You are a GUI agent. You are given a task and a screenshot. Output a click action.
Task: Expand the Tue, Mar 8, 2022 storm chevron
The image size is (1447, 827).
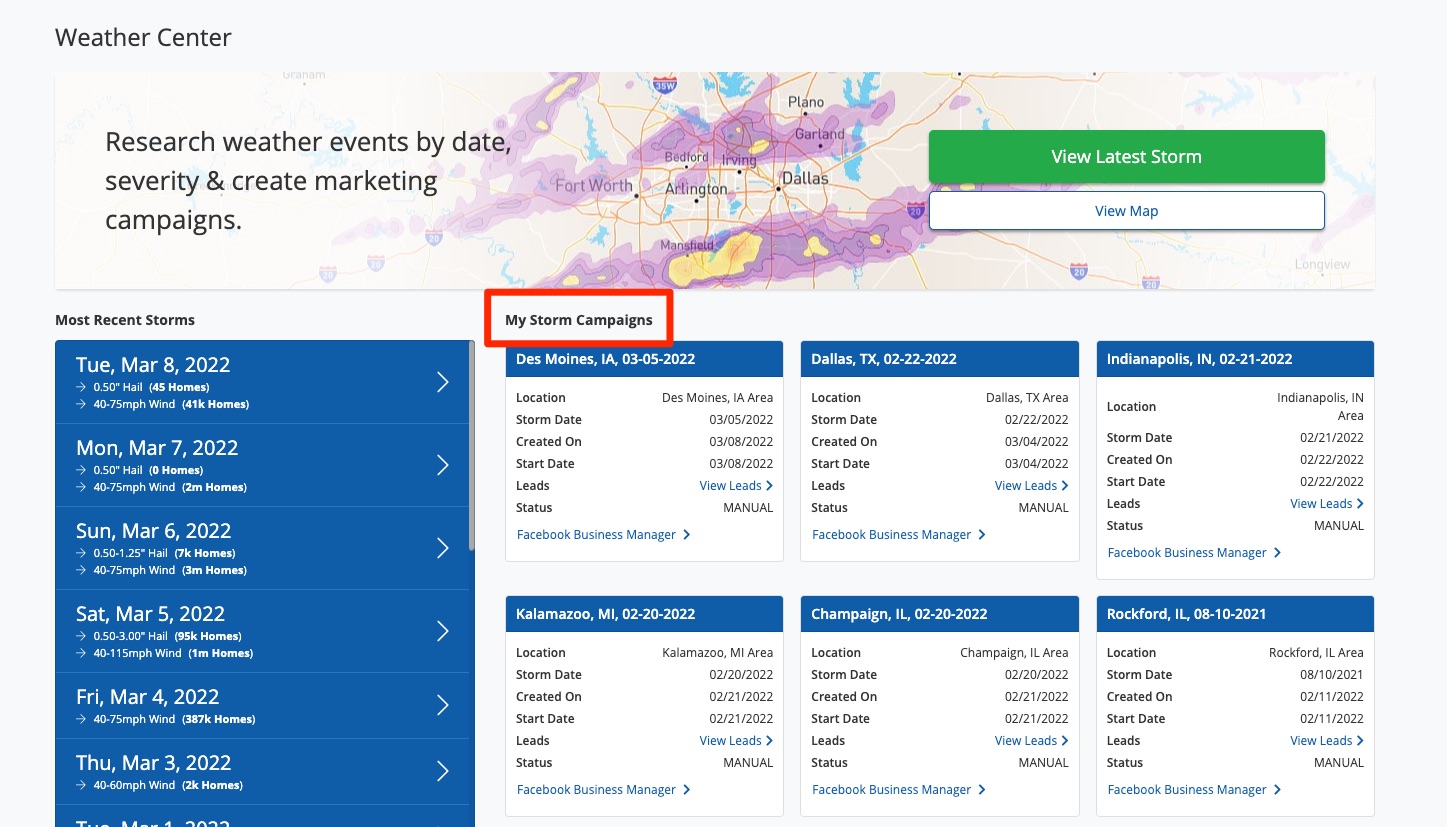(x=443, y=382)
